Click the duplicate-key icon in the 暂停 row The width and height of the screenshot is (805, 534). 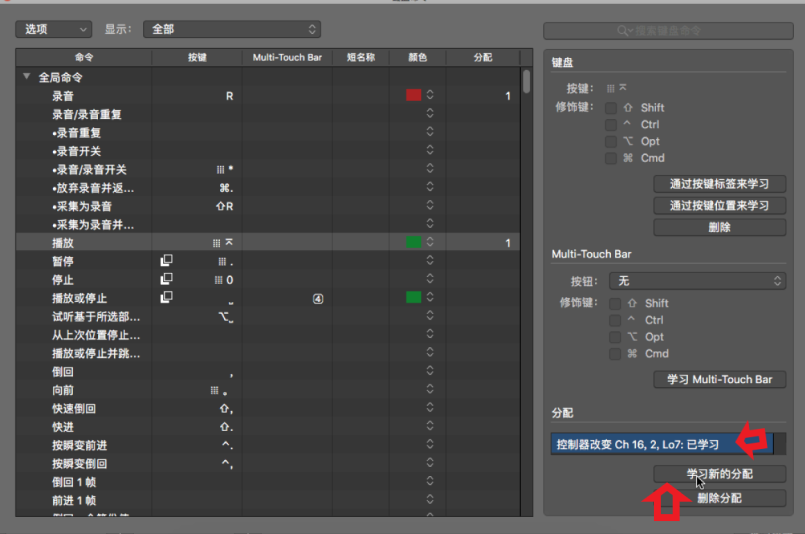pyautogui.click(x=167, y=261)
